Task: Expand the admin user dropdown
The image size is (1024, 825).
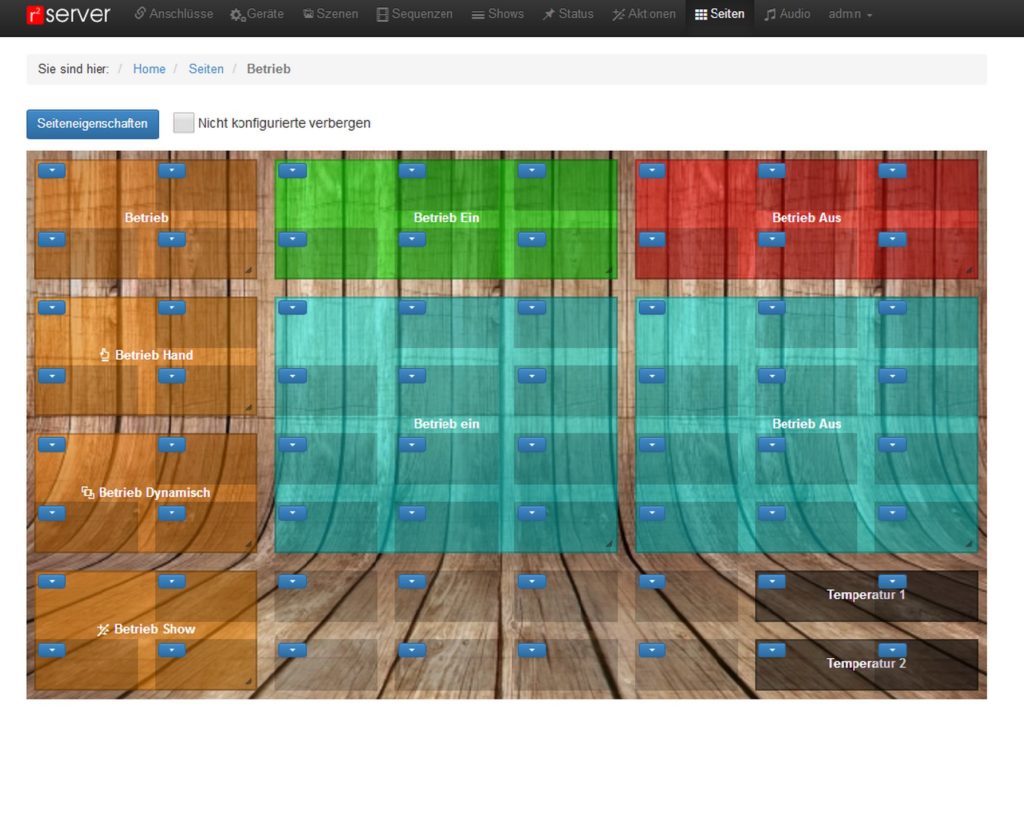Action: pos(850,14)
